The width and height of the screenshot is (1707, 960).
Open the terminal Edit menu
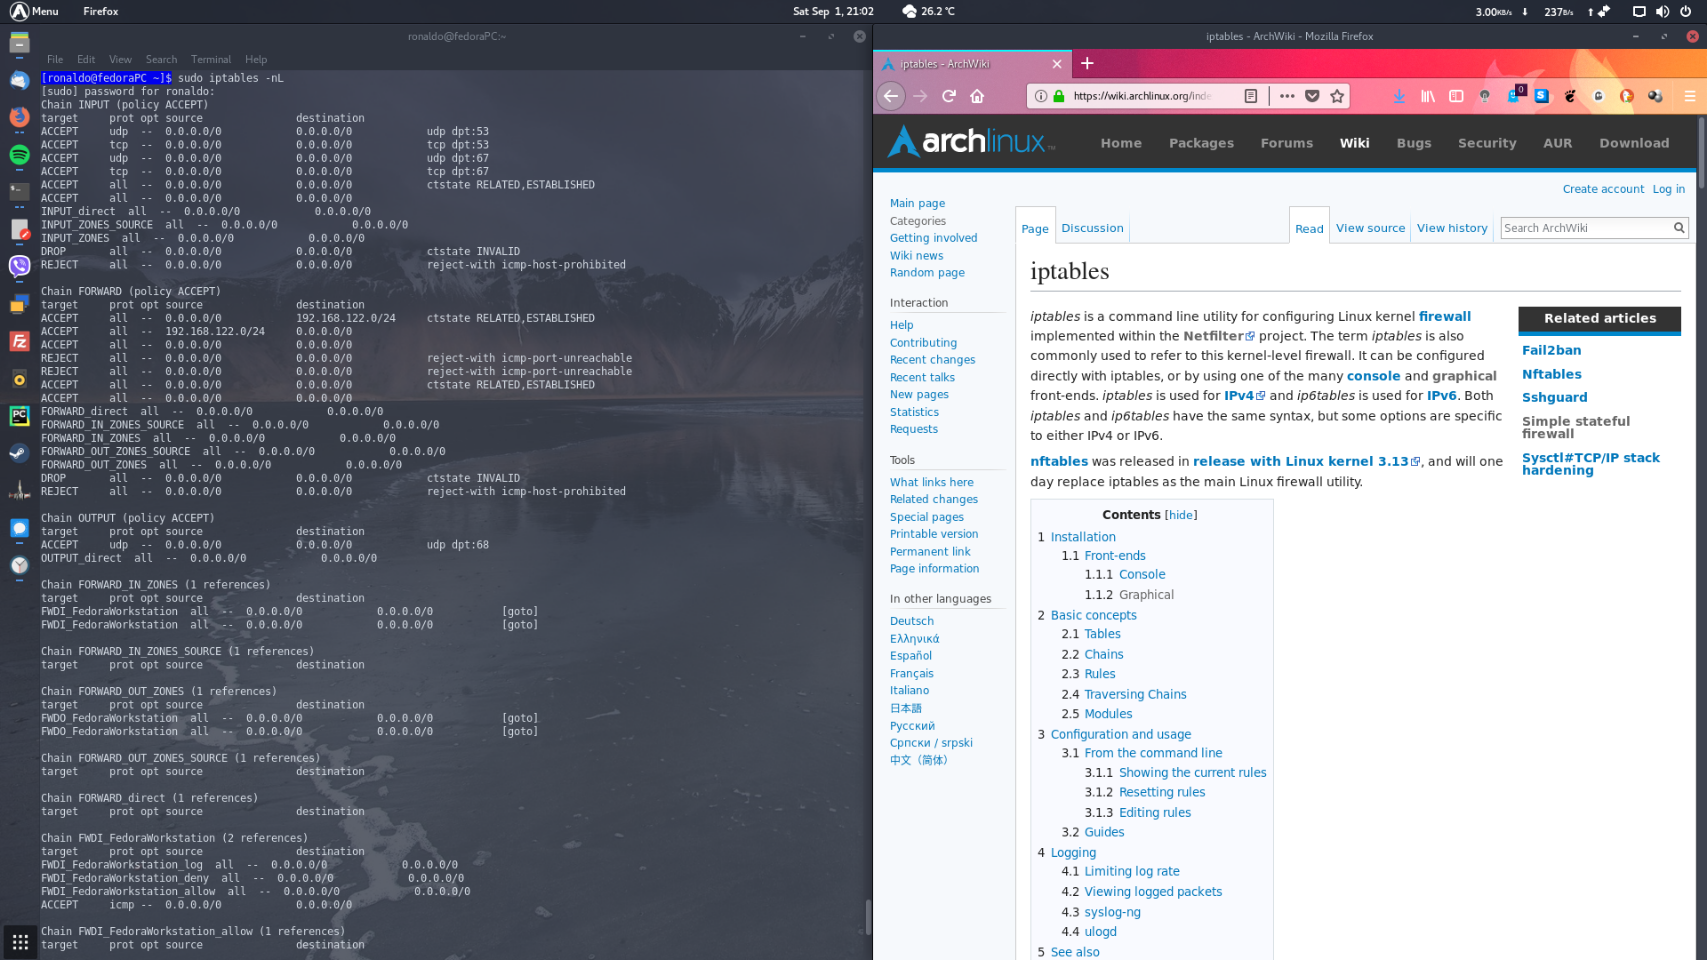86,59
